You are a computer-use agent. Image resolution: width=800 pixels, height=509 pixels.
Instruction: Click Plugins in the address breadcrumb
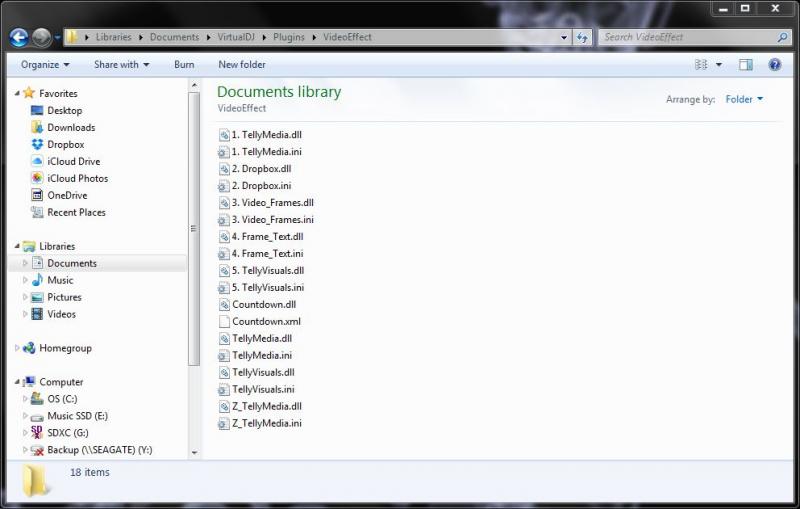pos(289,37)
